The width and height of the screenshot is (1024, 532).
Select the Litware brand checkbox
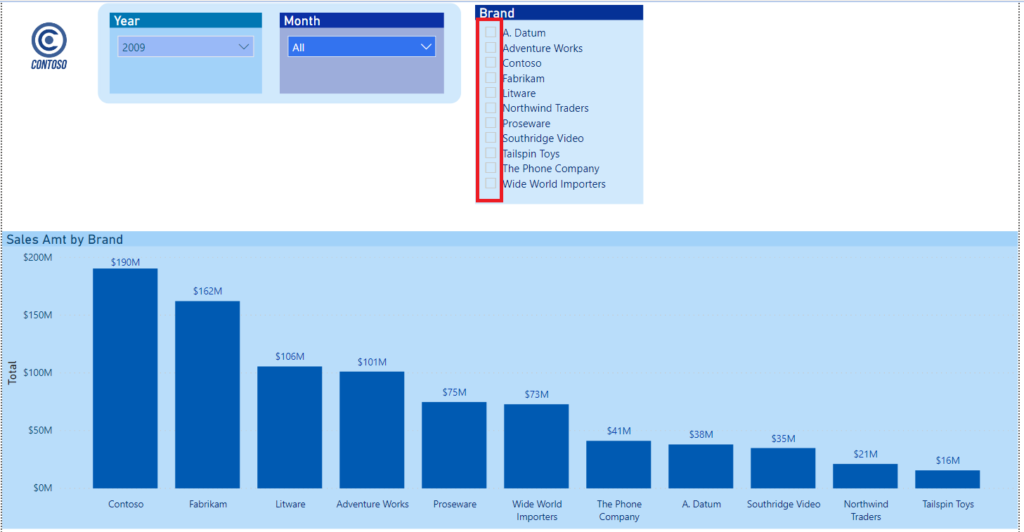(490, 93)
